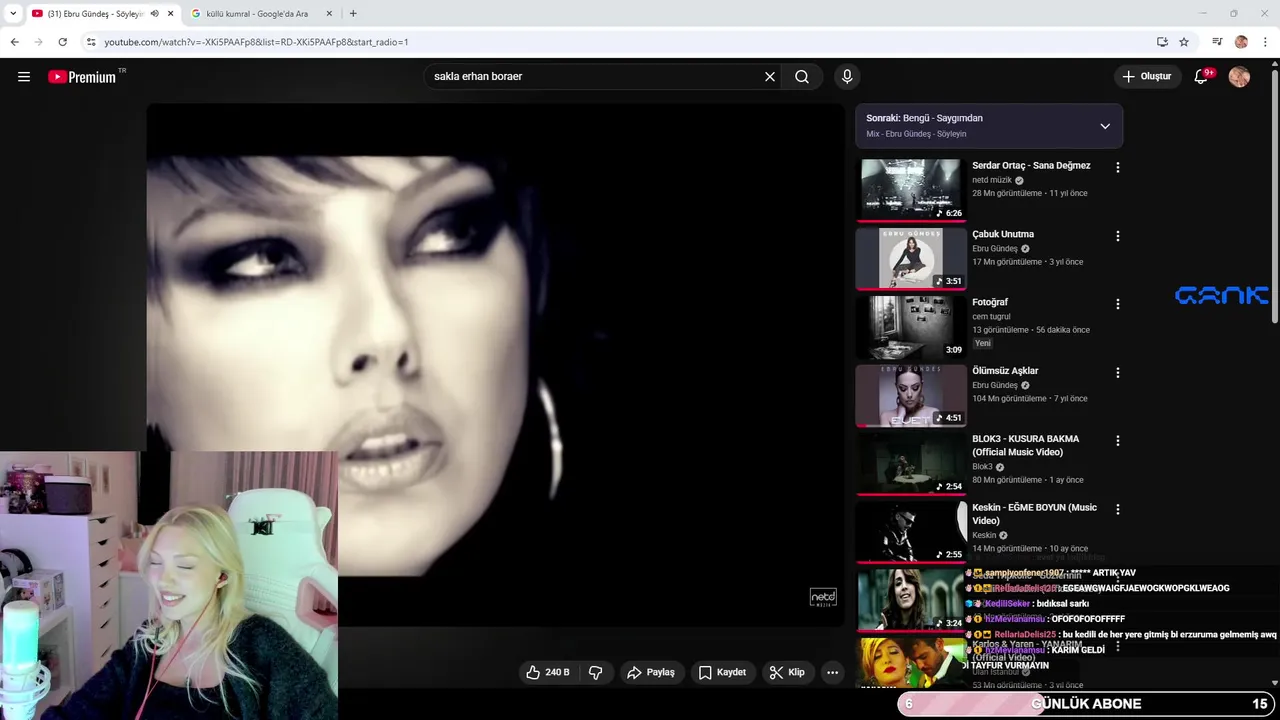Create a clip using Klip
1280x720 pixels.
coord(787,673)
